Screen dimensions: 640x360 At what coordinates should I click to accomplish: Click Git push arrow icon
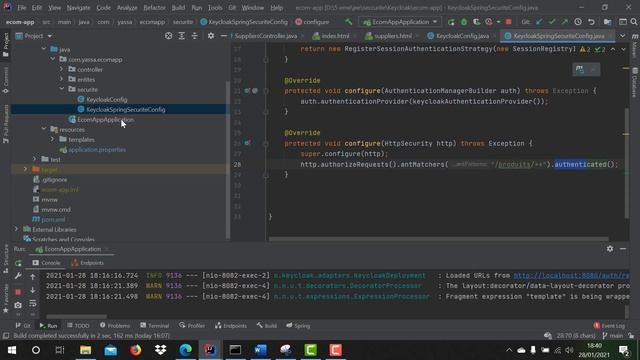tap(564, 22)
